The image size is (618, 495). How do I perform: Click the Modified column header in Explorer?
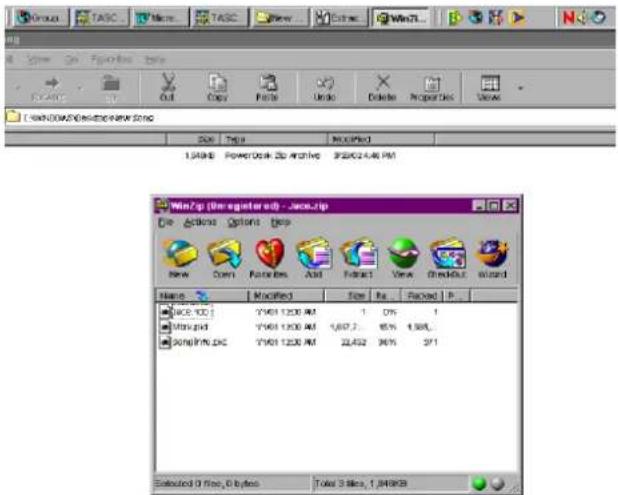[x=381, y=140]
